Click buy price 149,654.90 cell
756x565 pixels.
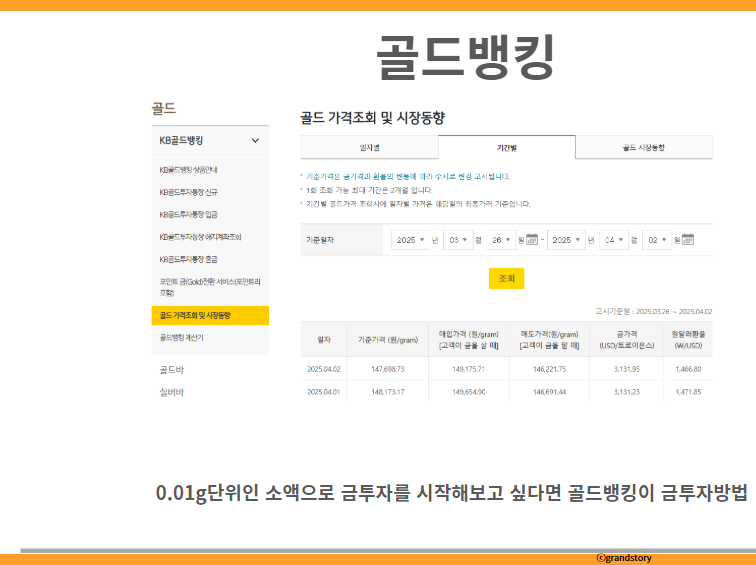tap(469, 391)
